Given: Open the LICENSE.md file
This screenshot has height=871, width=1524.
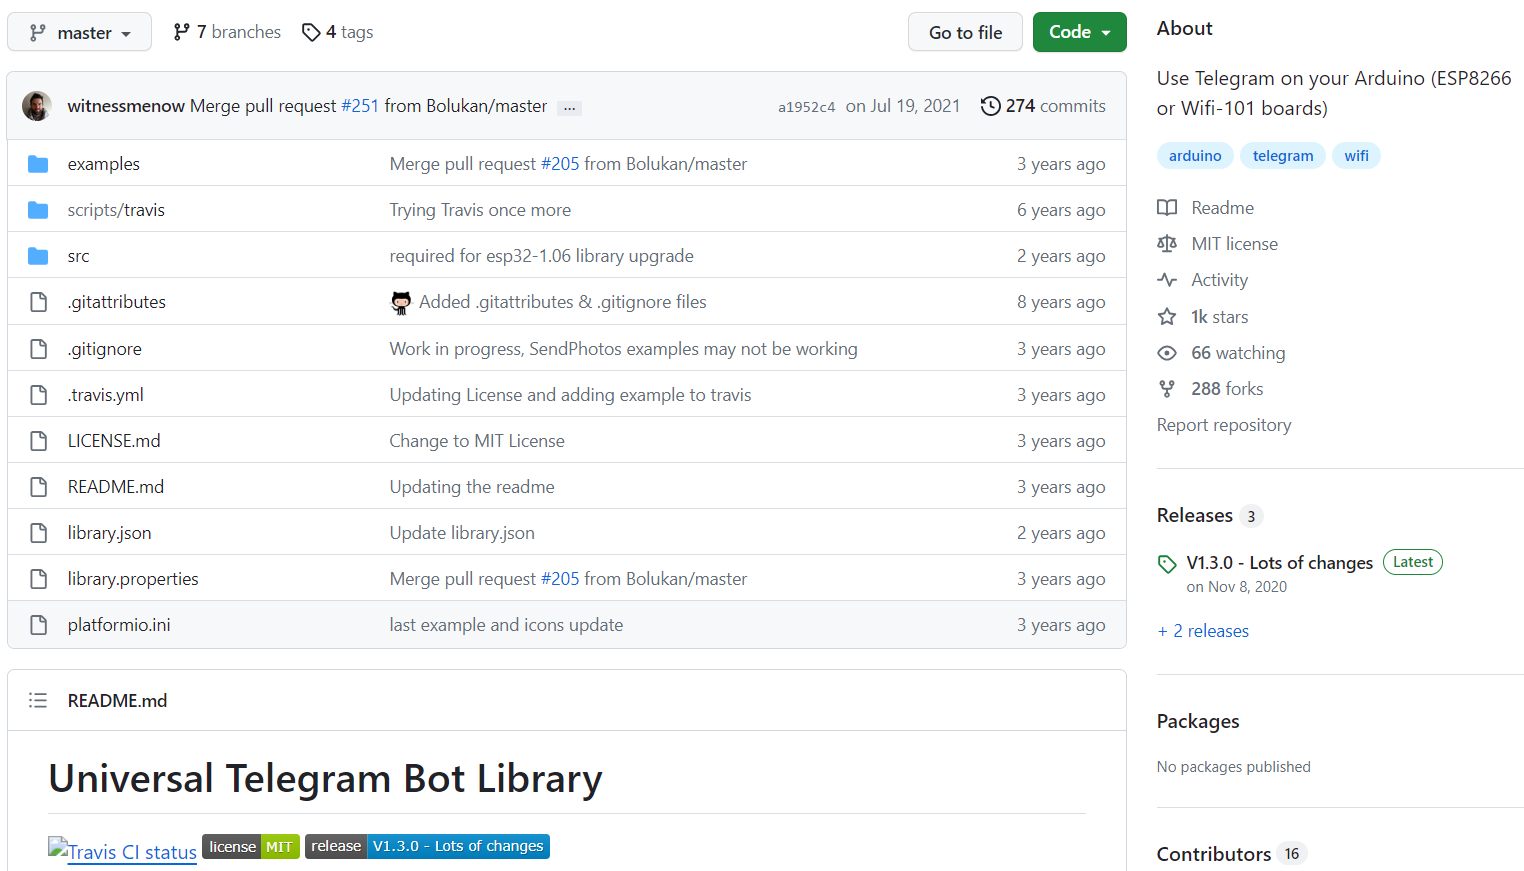Looking at the screenshot, I should (114, 441).
